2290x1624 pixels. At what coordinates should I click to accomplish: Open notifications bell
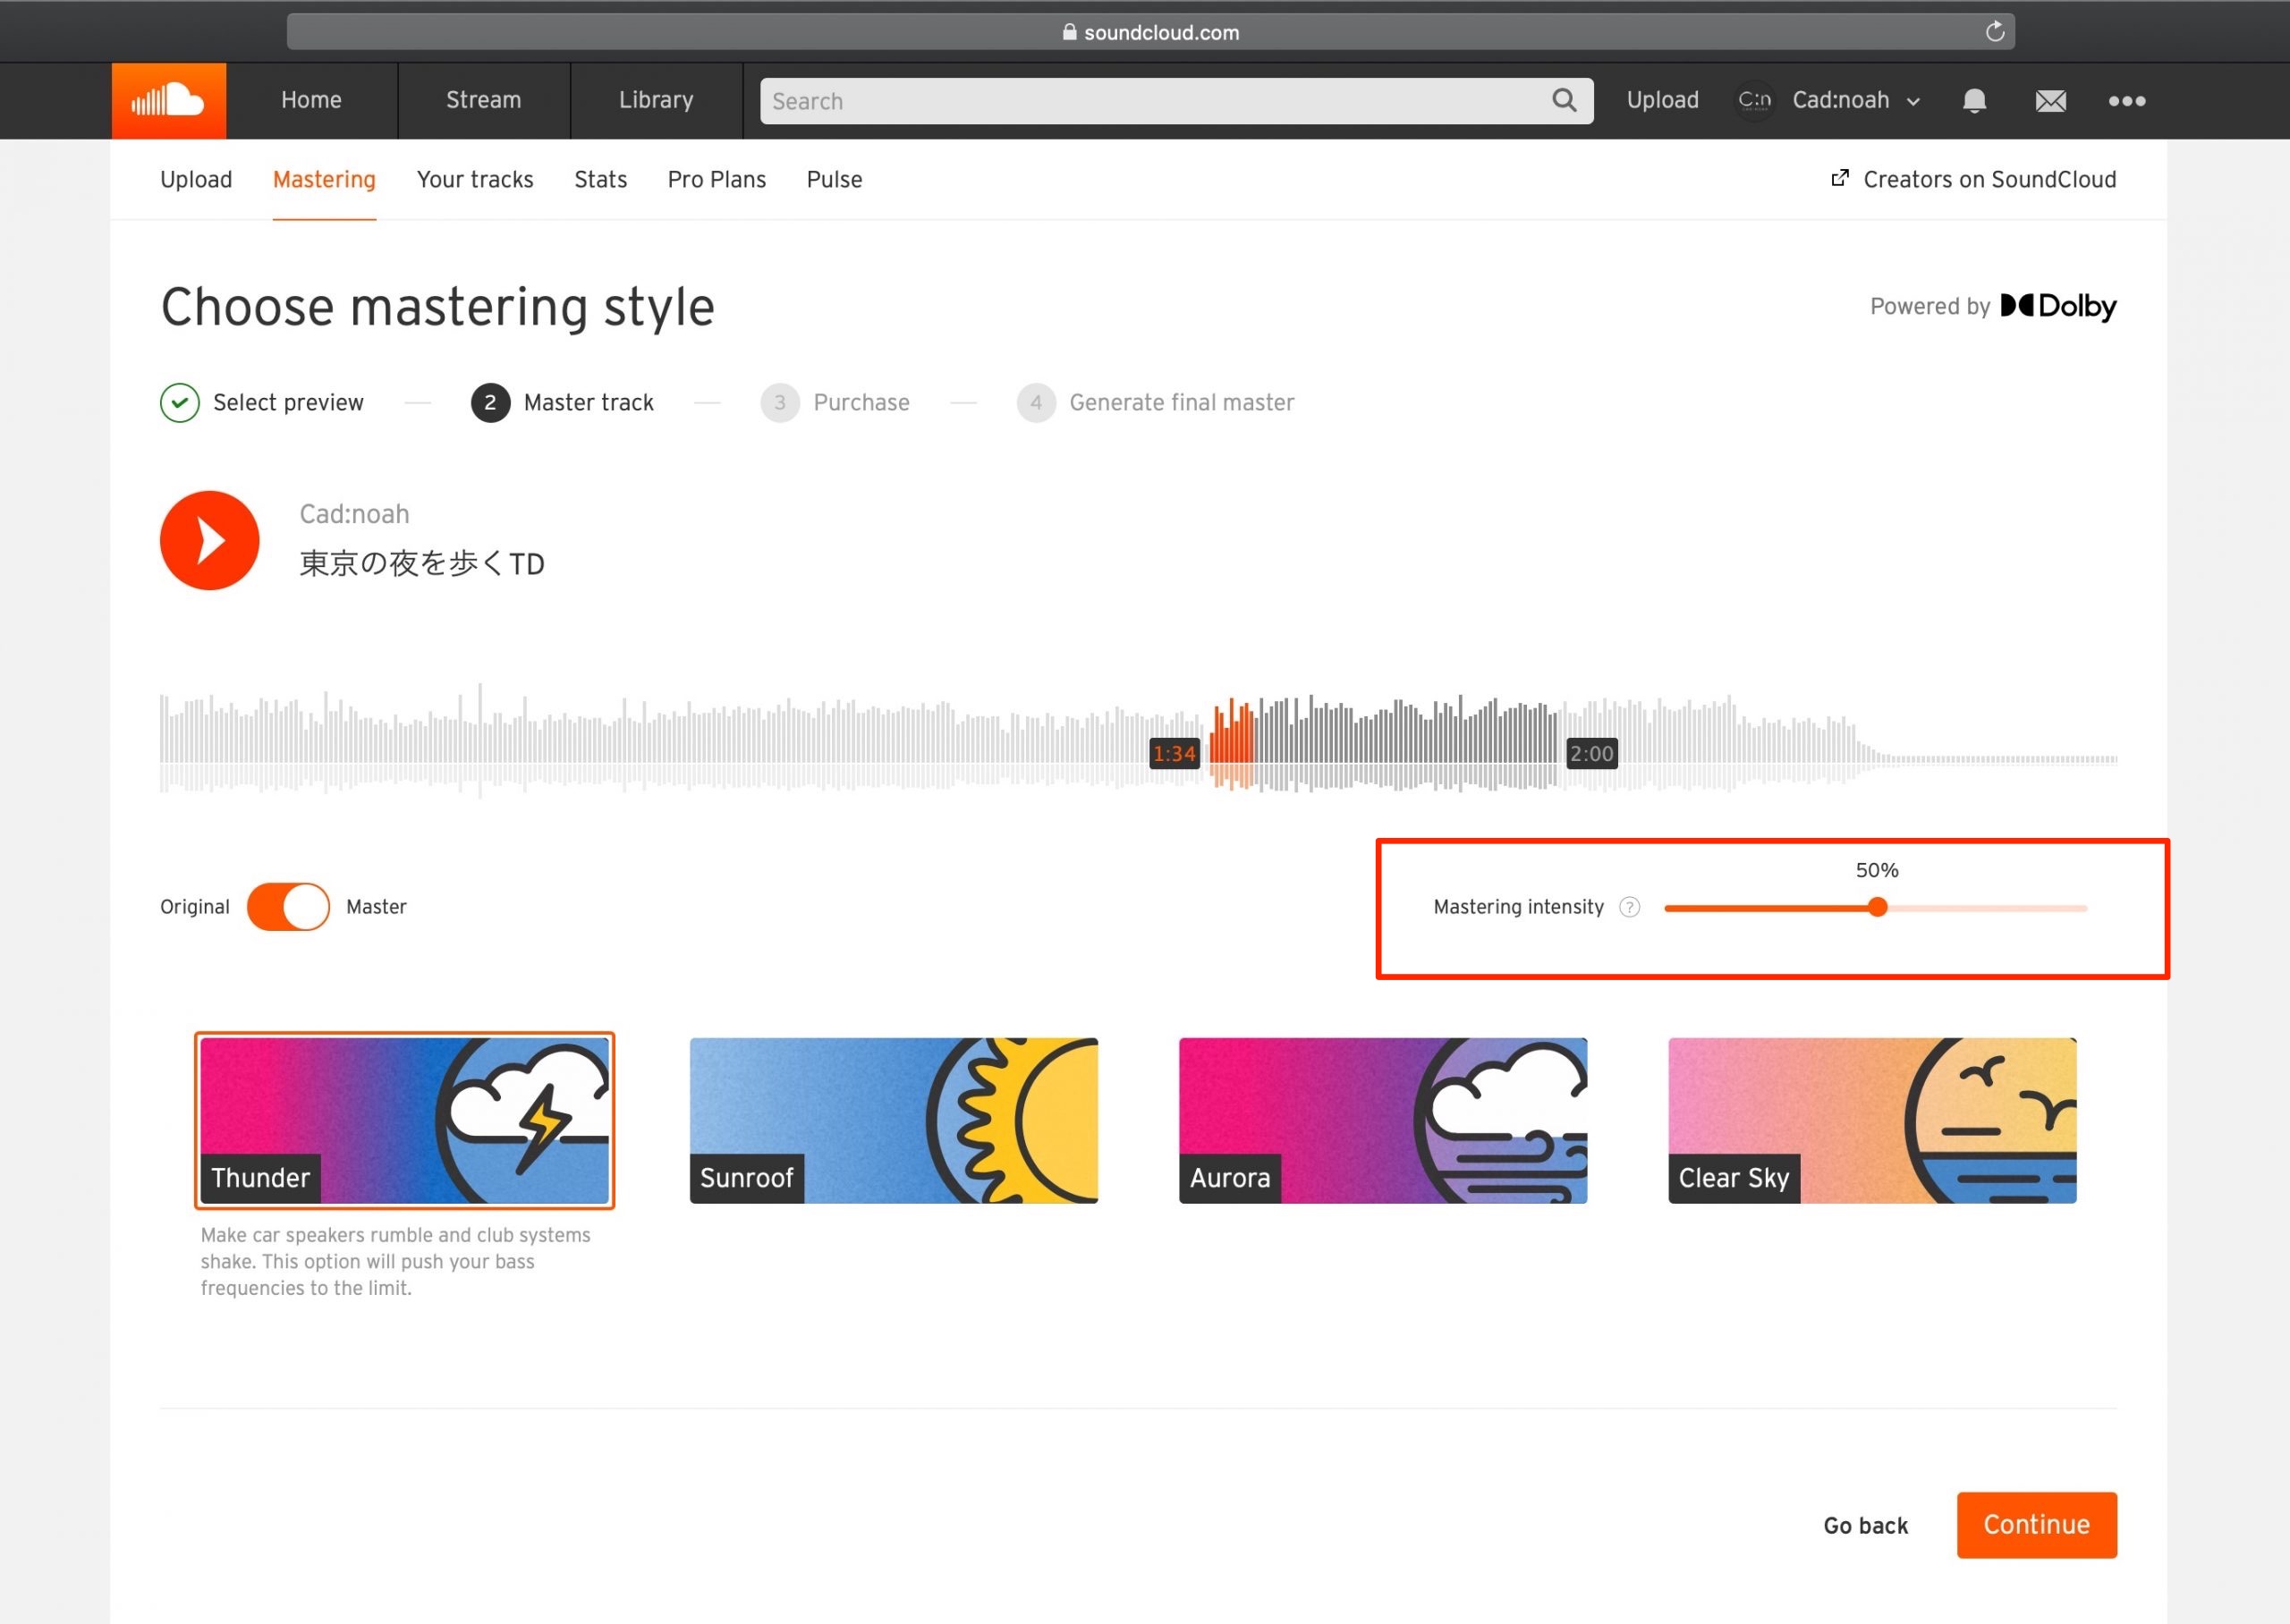pyautogui.click(x=1973, y=100)
